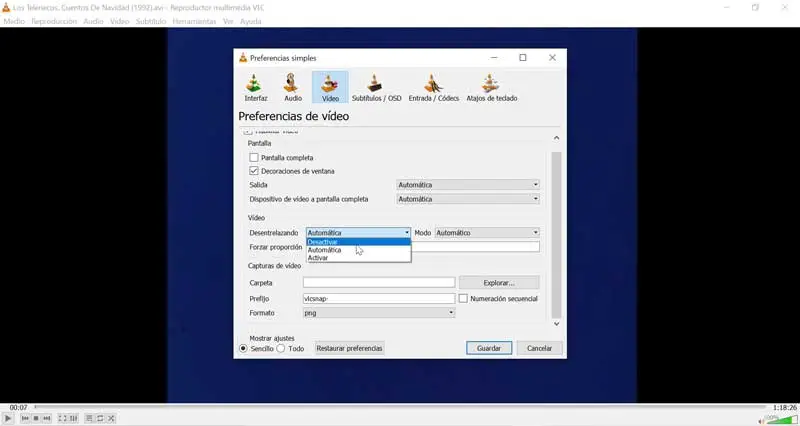This screenshot has width=800, height=426.
Task: Enable Pantalla completa checkbox
Action: tap(254, 158)
